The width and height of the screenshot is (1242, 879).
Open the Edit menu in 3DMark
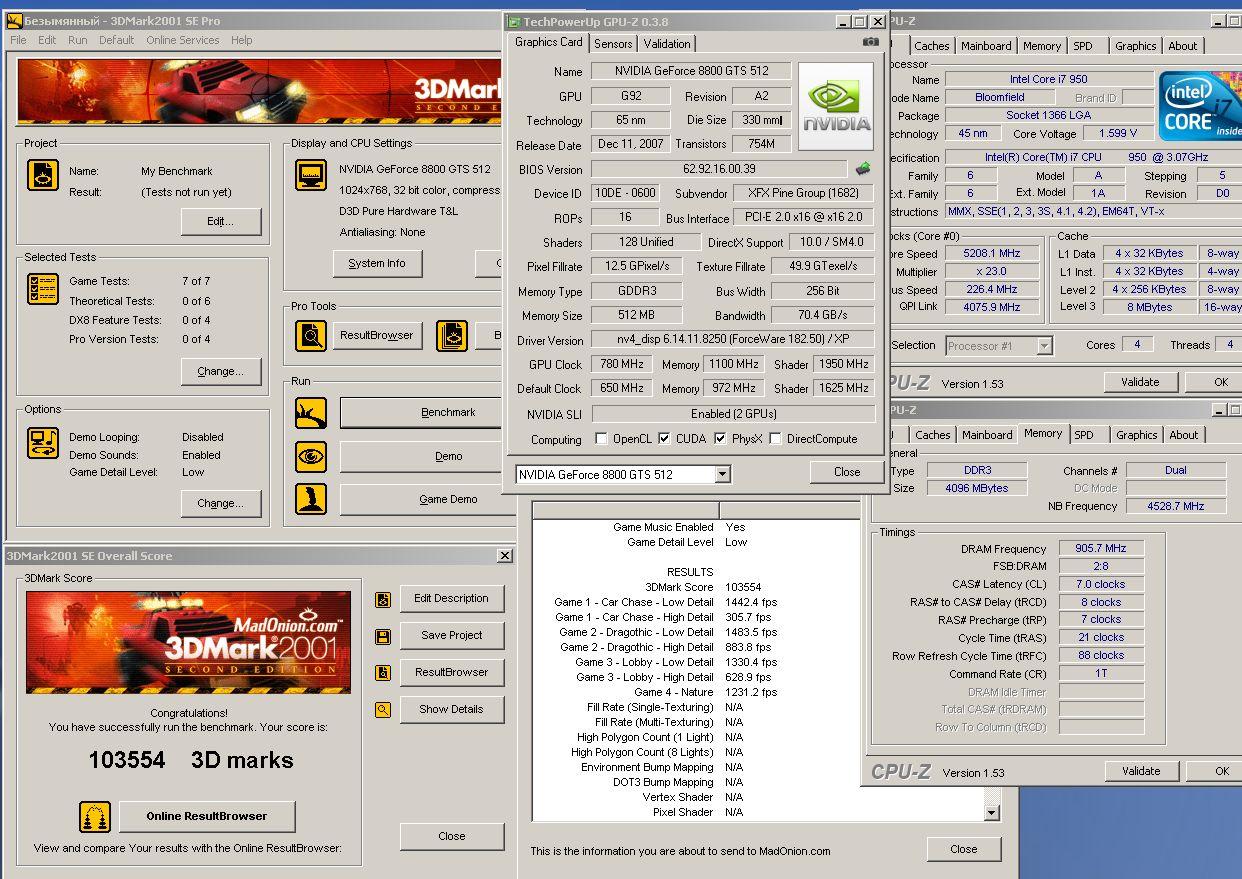pos(47,40)
